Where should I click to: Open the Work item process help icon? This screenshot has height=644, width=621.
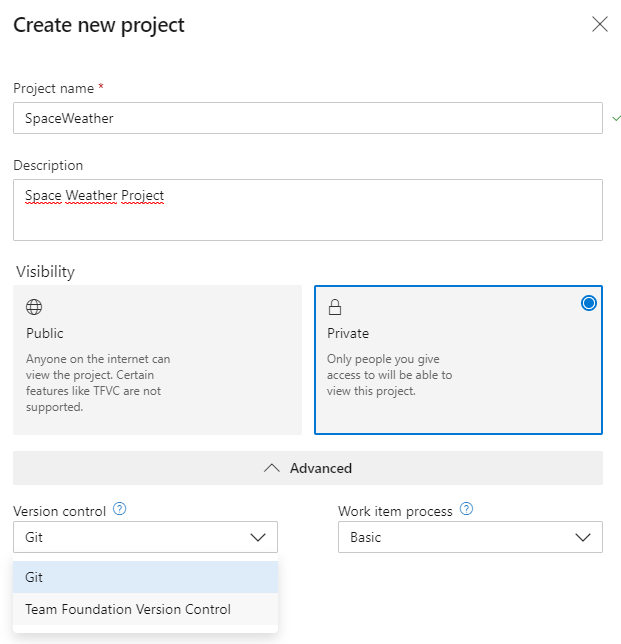point(466,510)
